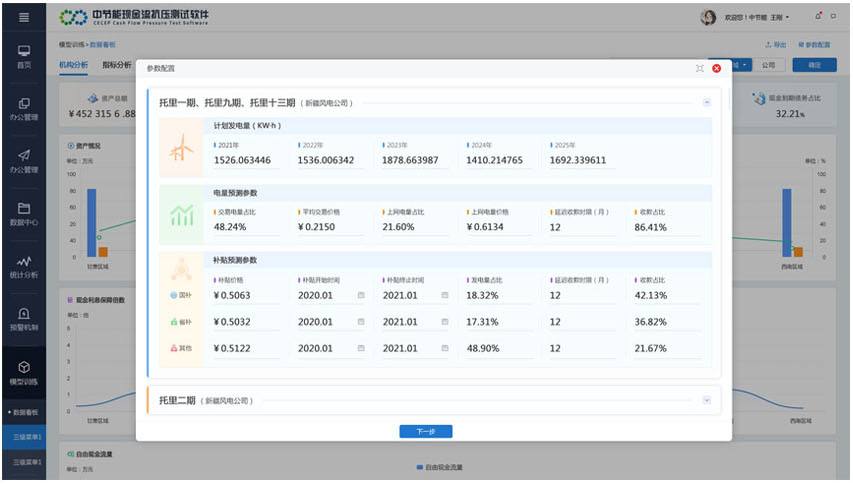
Task: Click the notification bell icon
Action: point(819,17)
